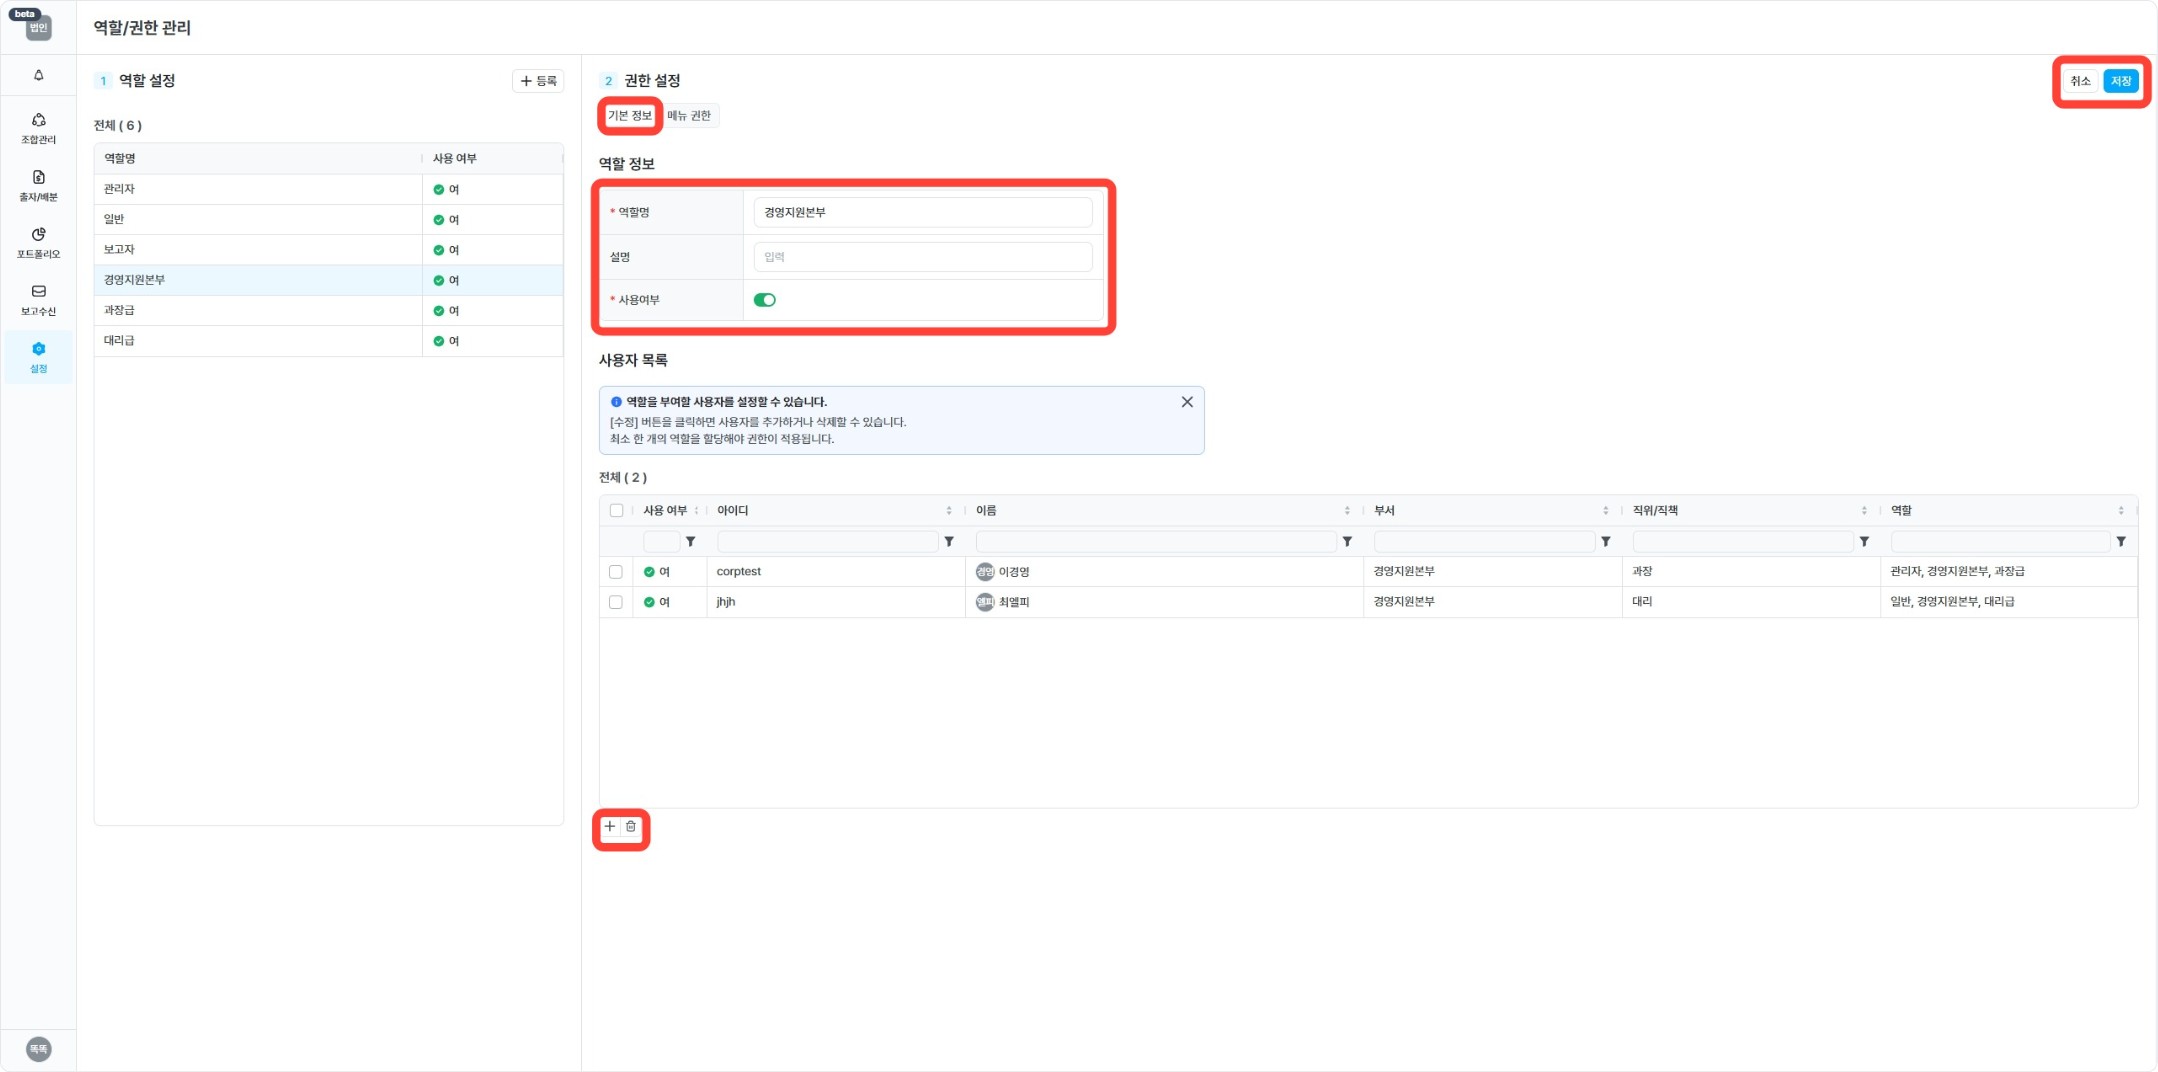Click the plus icon below user table

610,827
